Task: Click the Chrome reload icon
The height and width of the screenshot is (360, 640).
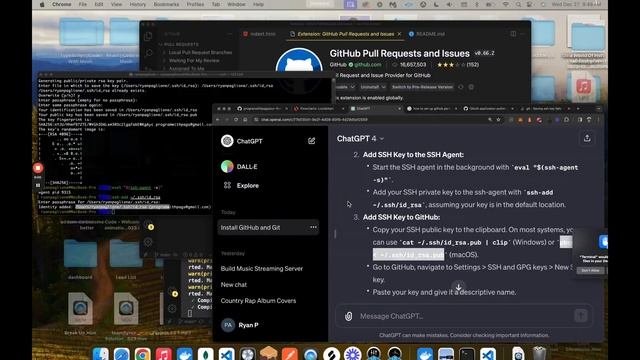Action: coord(236,120)
